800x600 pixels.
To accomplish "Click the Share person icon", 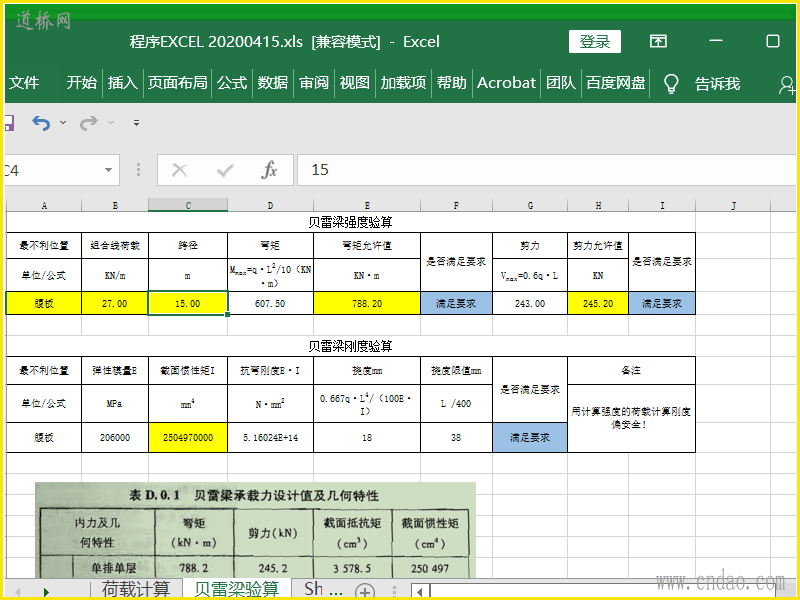I will click(x=787, y=84).
